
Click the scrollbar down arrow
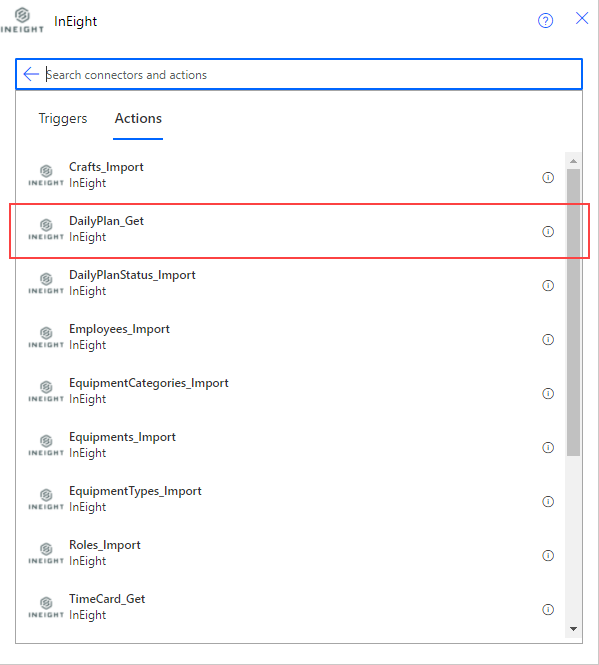click(x=574, y=629)
